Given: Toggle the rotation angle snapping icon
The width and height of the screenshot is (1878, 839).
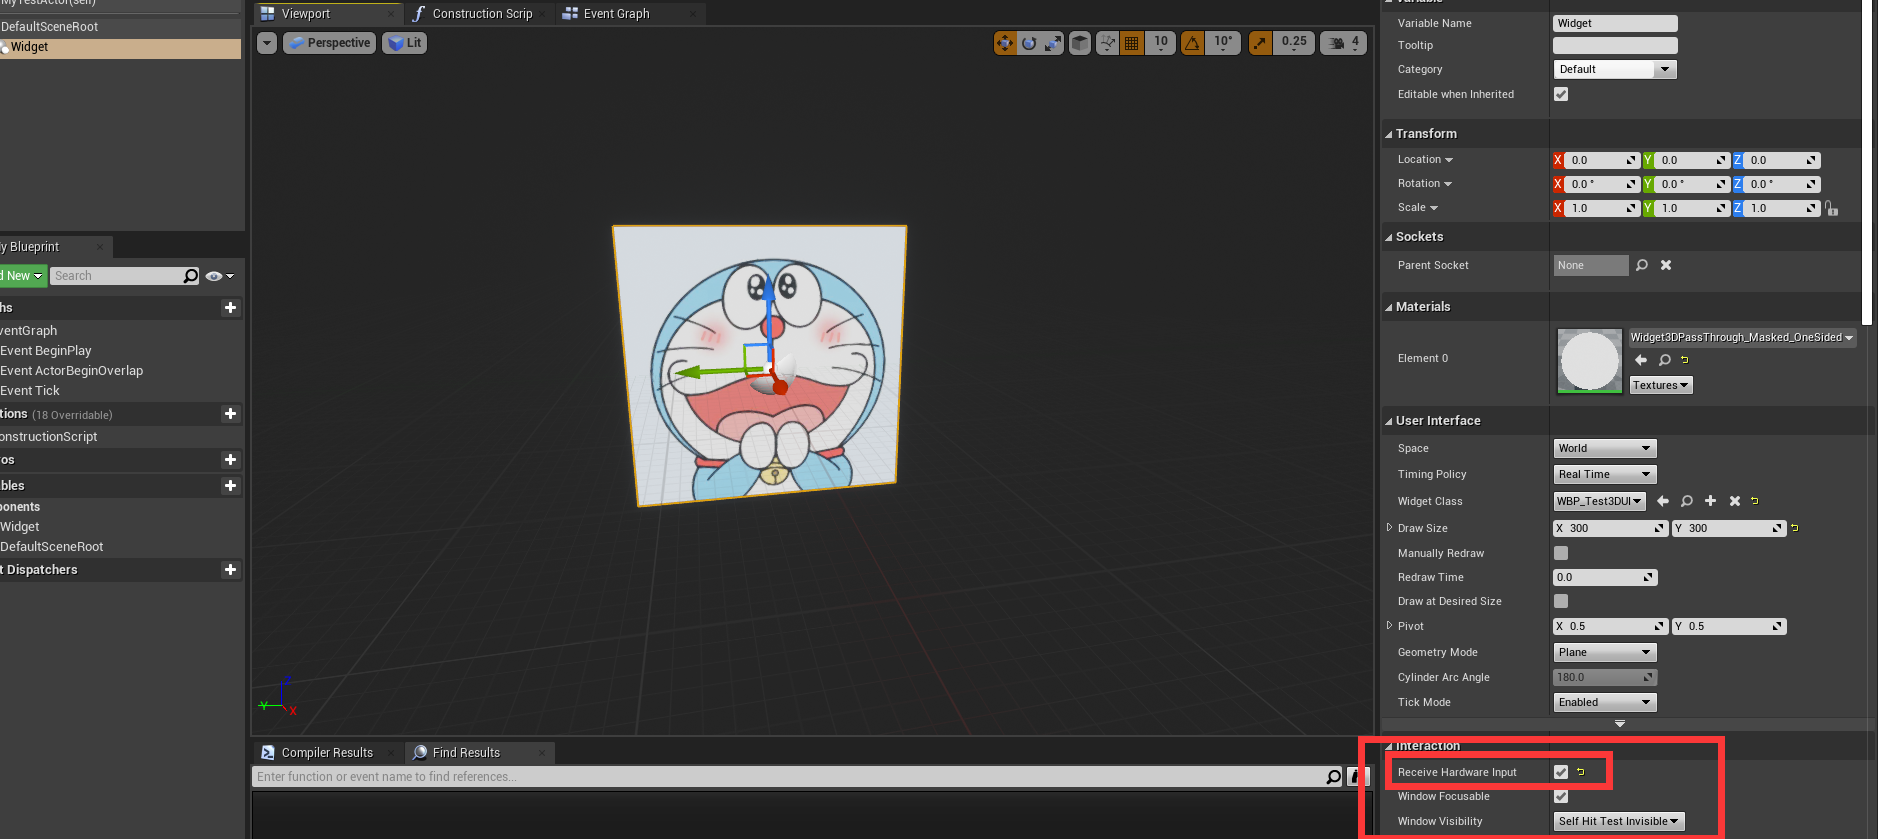Looking at the screenshot, I should pyautogui.click(x=1192, y=43).
